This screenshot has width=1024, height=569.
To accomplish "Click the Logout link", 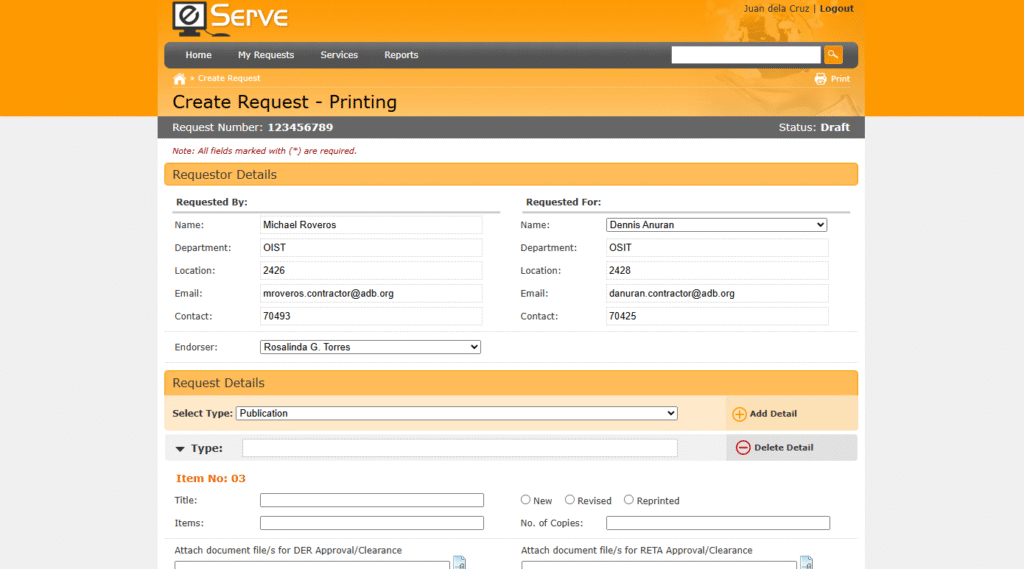I will point(836,9).
